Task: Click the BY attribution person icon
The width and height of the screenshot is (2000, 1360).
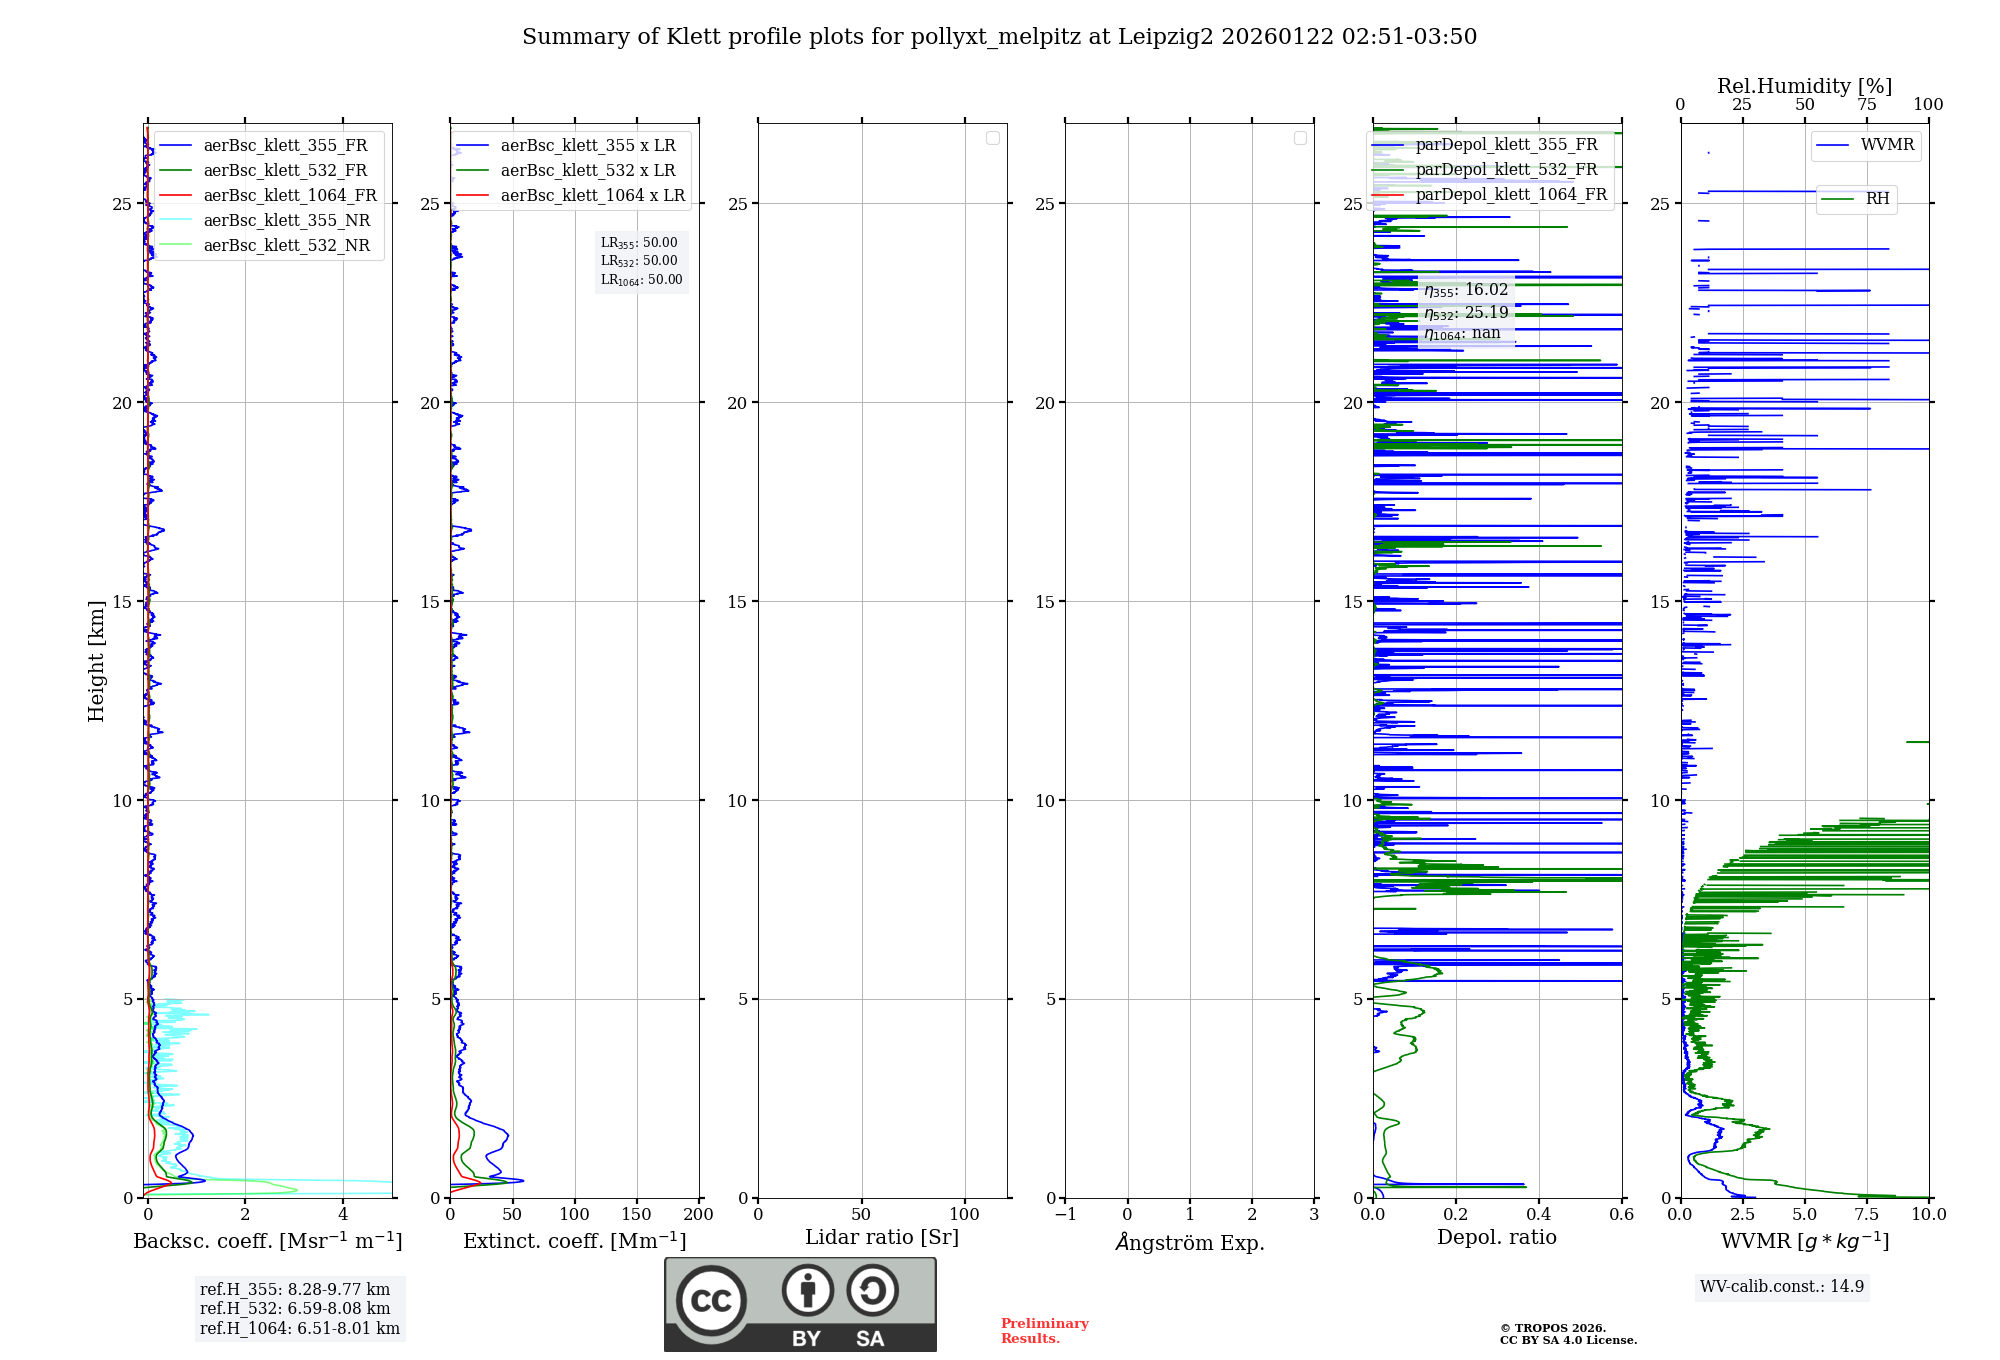Action: (x=807, y=1290)
